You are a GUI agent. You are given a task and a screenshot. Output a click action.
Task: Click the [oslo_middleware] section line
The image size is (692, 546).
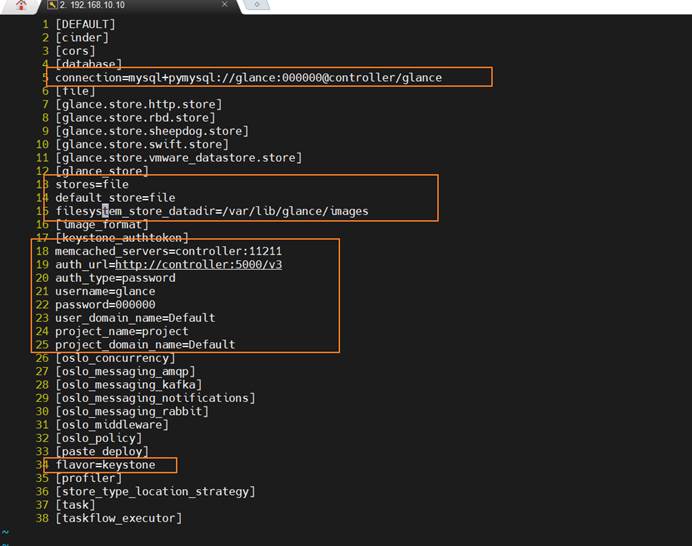click(112, 425)
